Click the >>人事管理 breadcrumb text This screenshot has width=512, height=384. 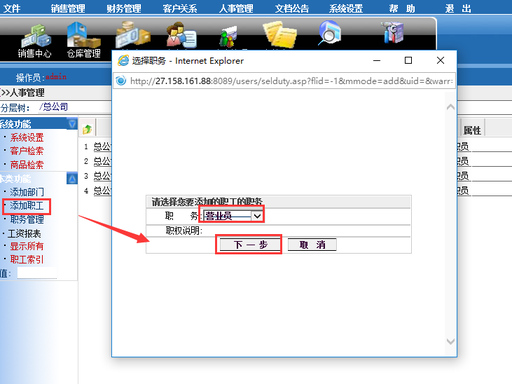[23, 93]
